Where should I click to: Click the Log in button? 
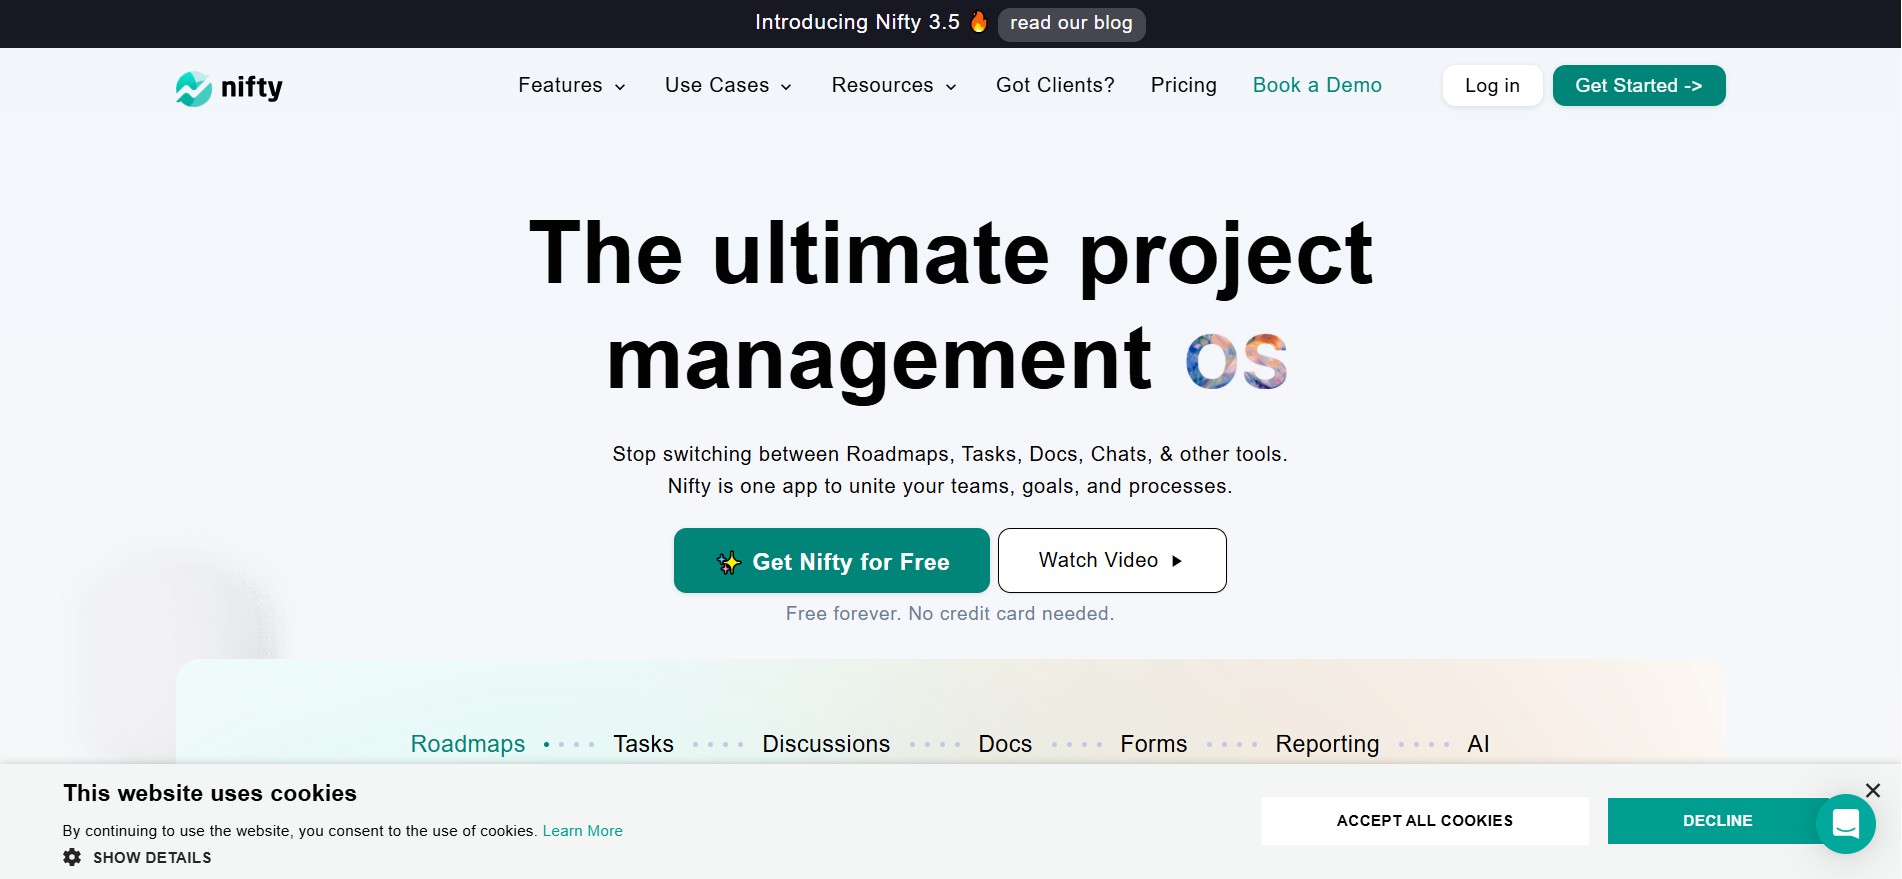1492,86
